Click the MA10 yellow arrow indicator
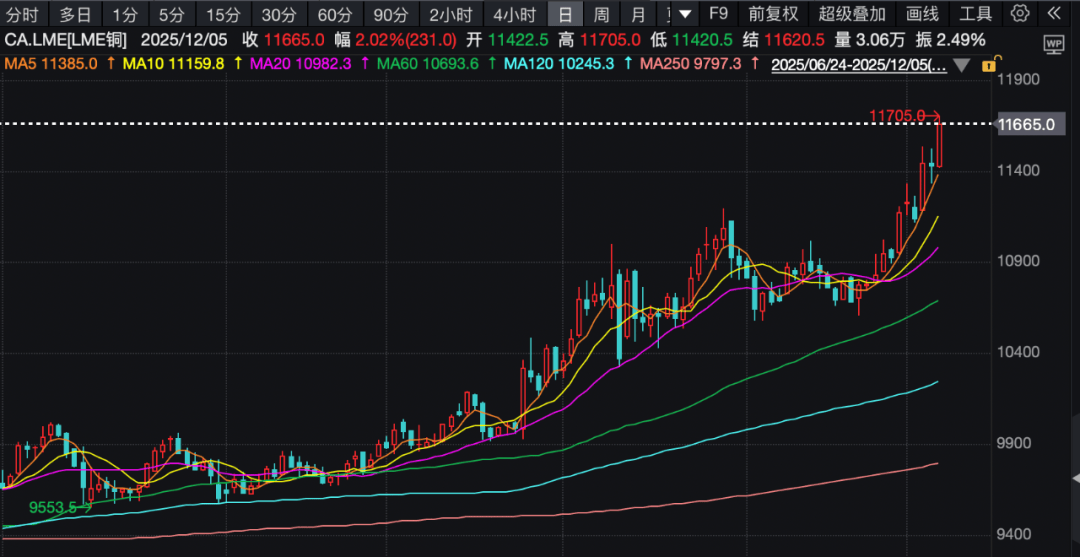Image resolution: width=1080 pixels, height=557 pixels. (237, 63)
